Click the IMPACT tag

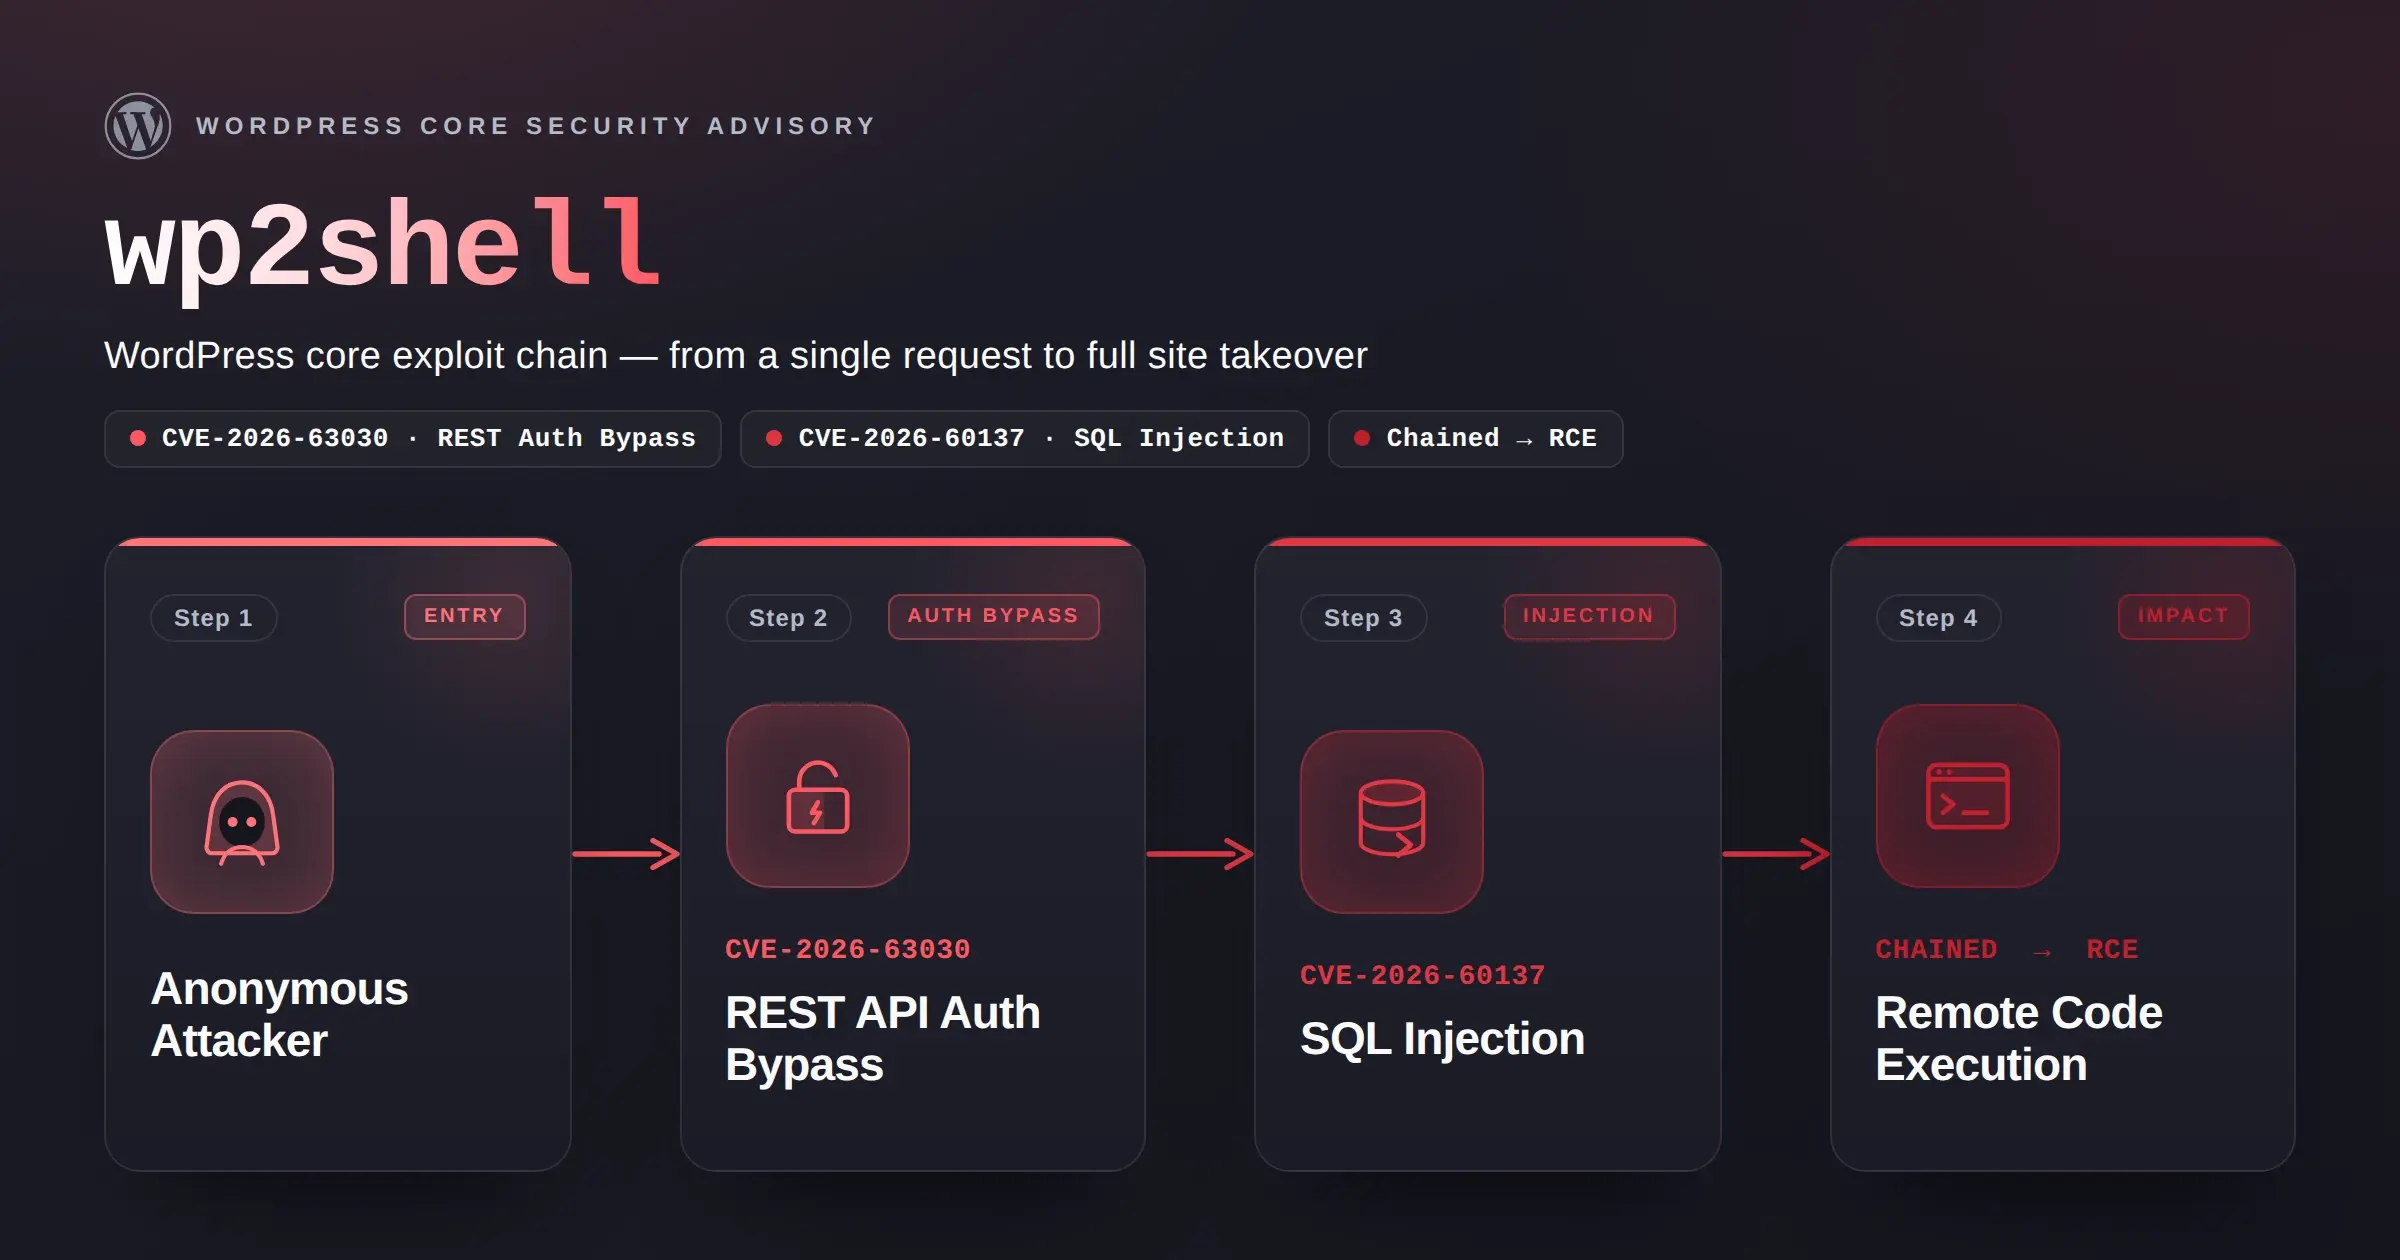pyautogui.click(x=2184, y=616)
